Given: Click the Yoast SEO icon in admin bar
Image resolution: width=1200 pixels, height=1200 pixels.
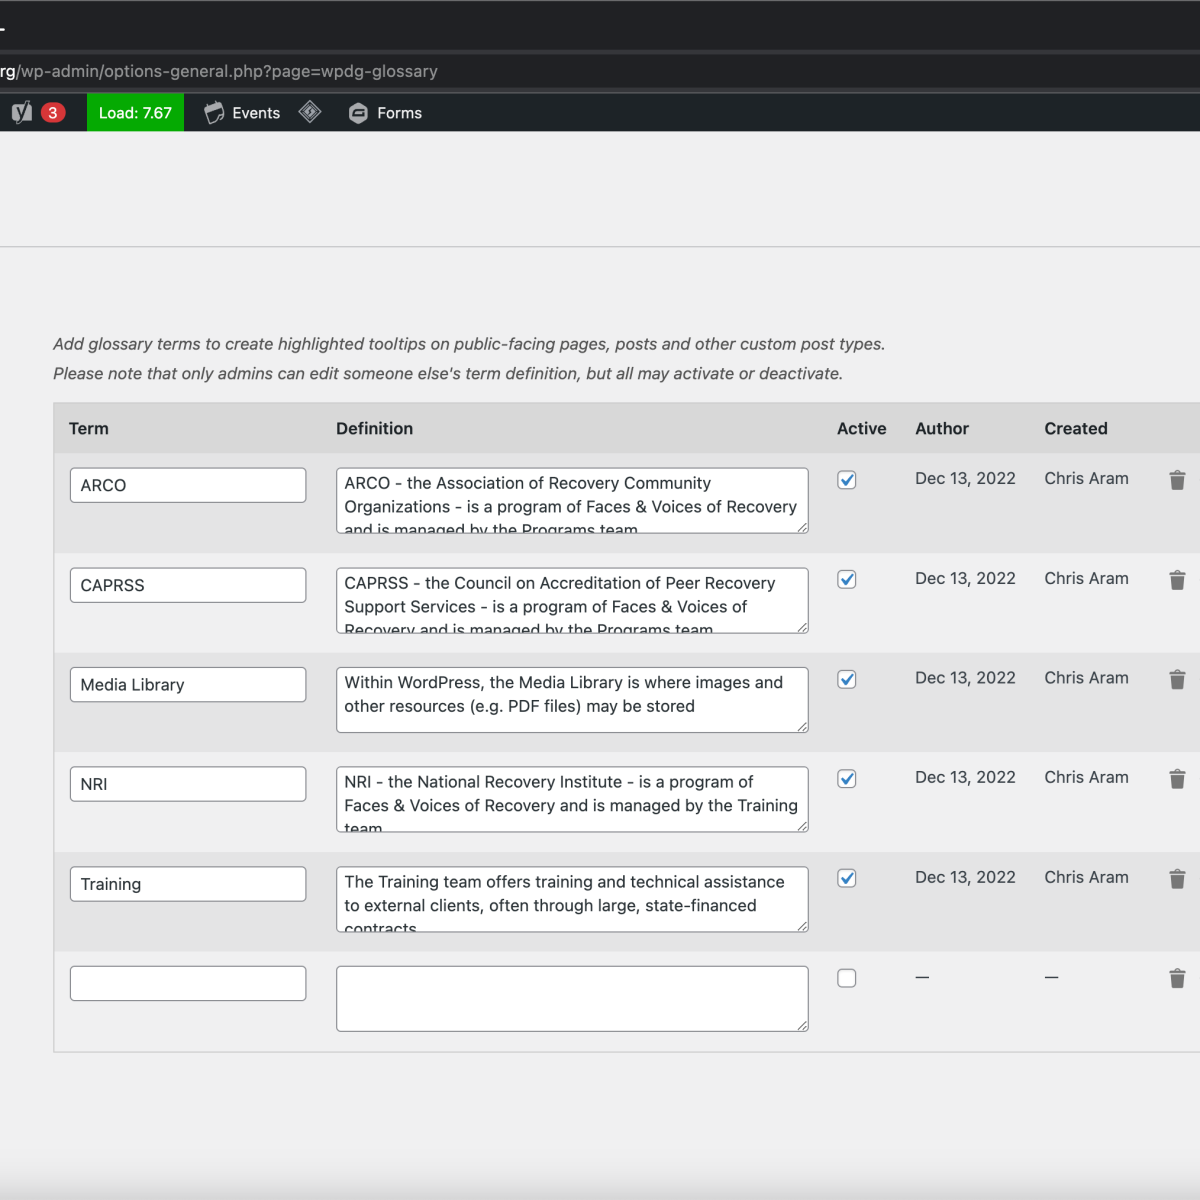Looking at the screenshot, I should [22, 113].
